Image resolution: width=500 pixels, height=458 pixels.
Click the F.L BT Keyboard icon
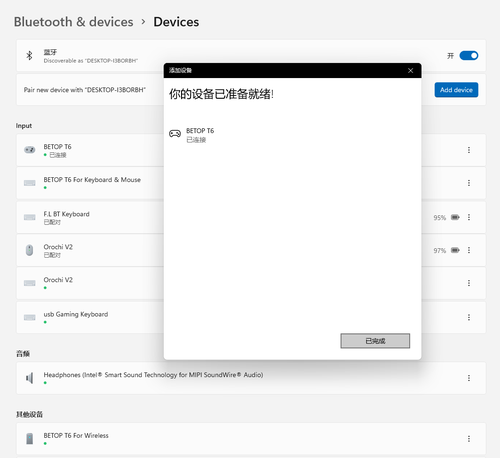[30, 217]
